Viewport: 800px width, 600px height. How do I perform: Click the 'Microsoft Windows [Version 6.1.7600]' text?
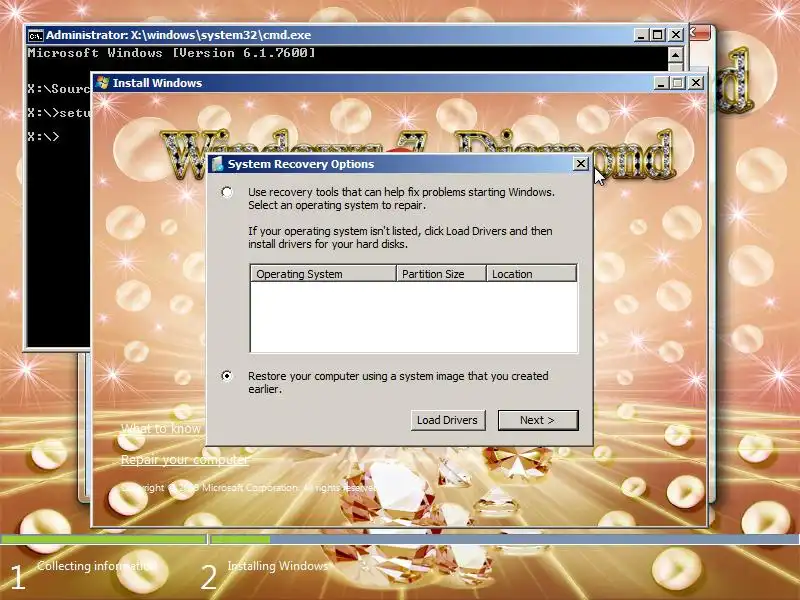(171, 53)
